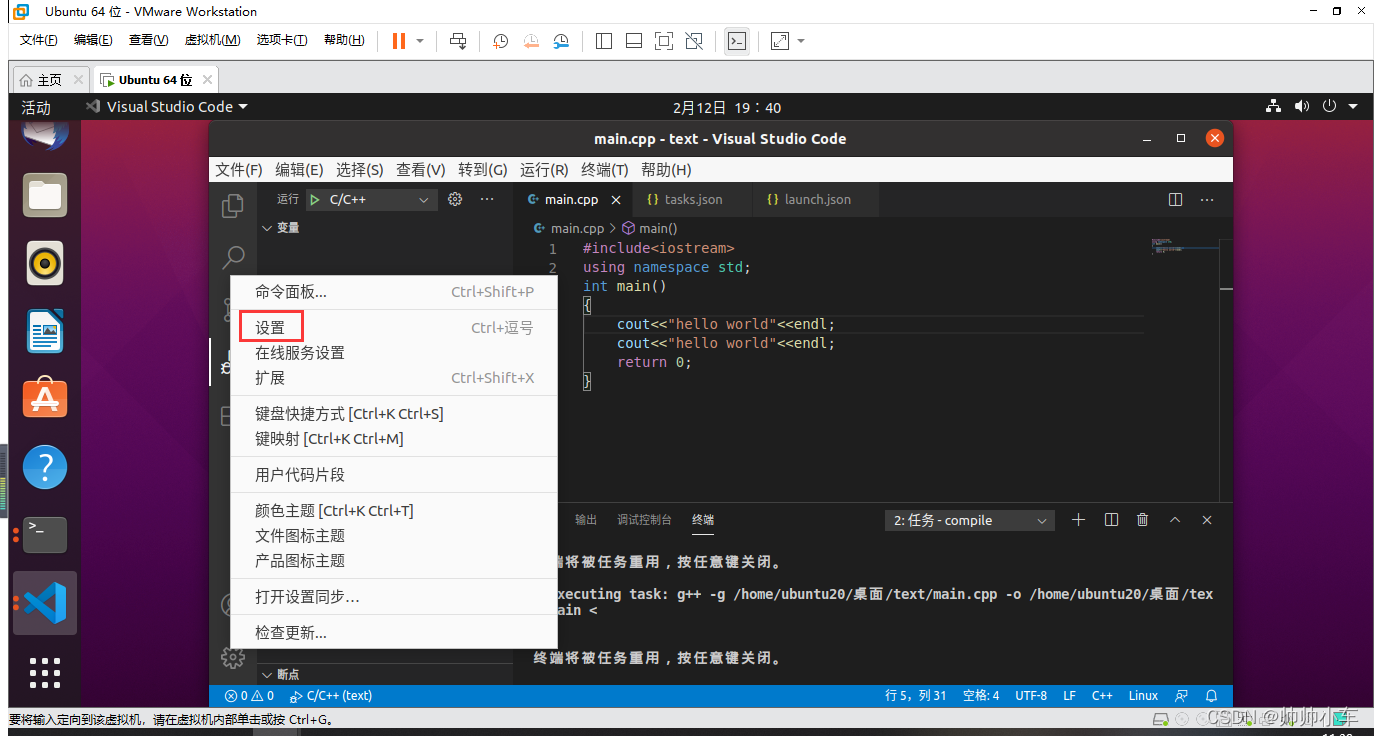Viewport: 1374px width, 736px height.
Task: Choose 检查更新... in the context menu
Action: tap(394, 633)
